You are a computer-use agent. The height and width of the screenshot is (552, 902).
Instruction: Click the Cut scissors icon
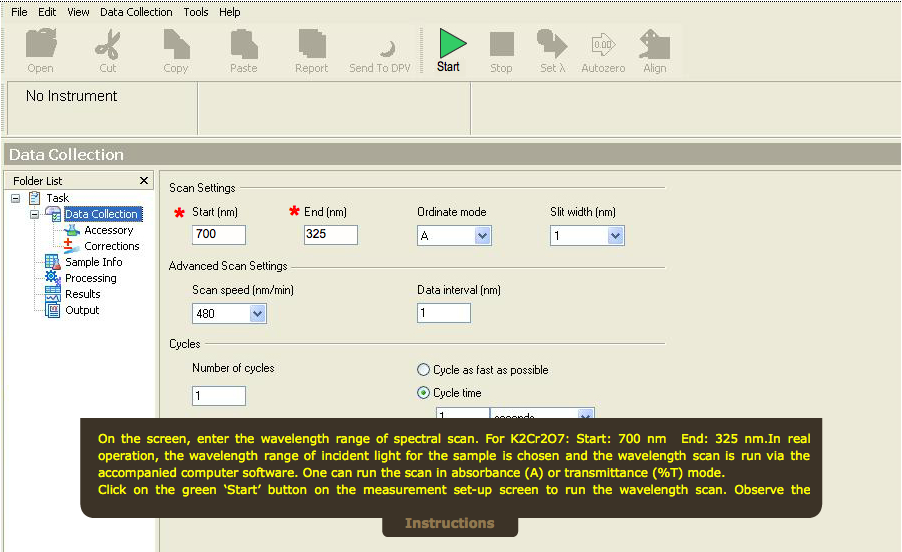pos(107,49)
